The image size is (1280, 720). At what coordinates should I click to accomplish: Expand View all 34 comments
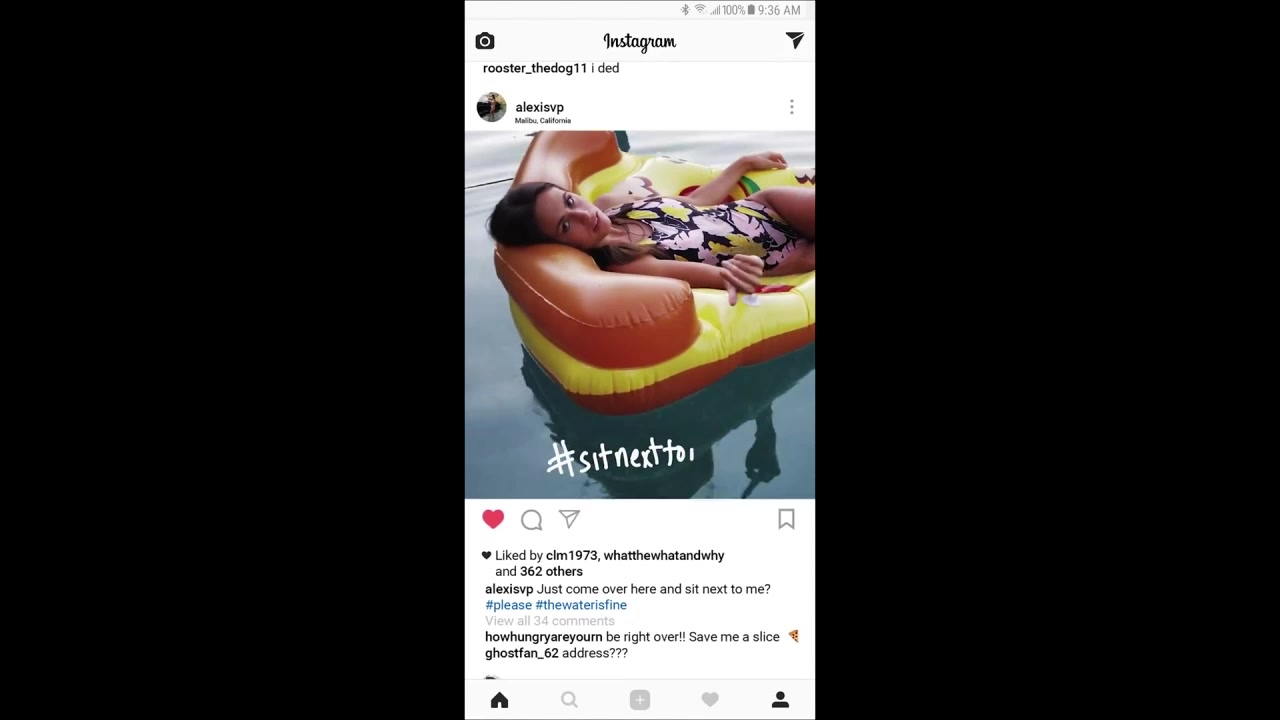550,621
